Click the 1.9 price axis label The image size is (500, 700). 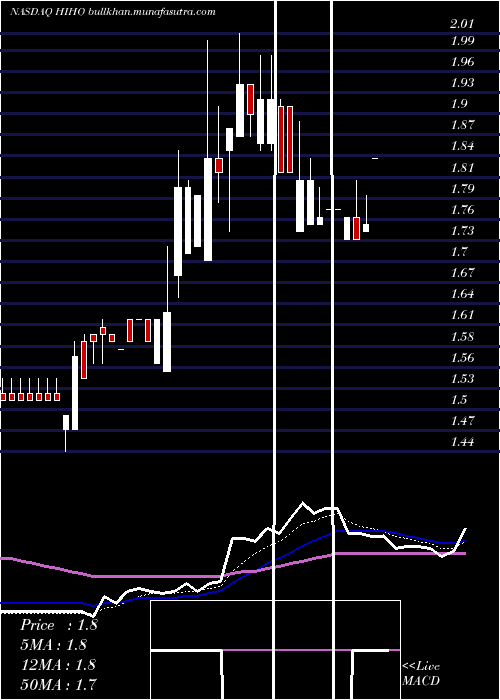459,104
